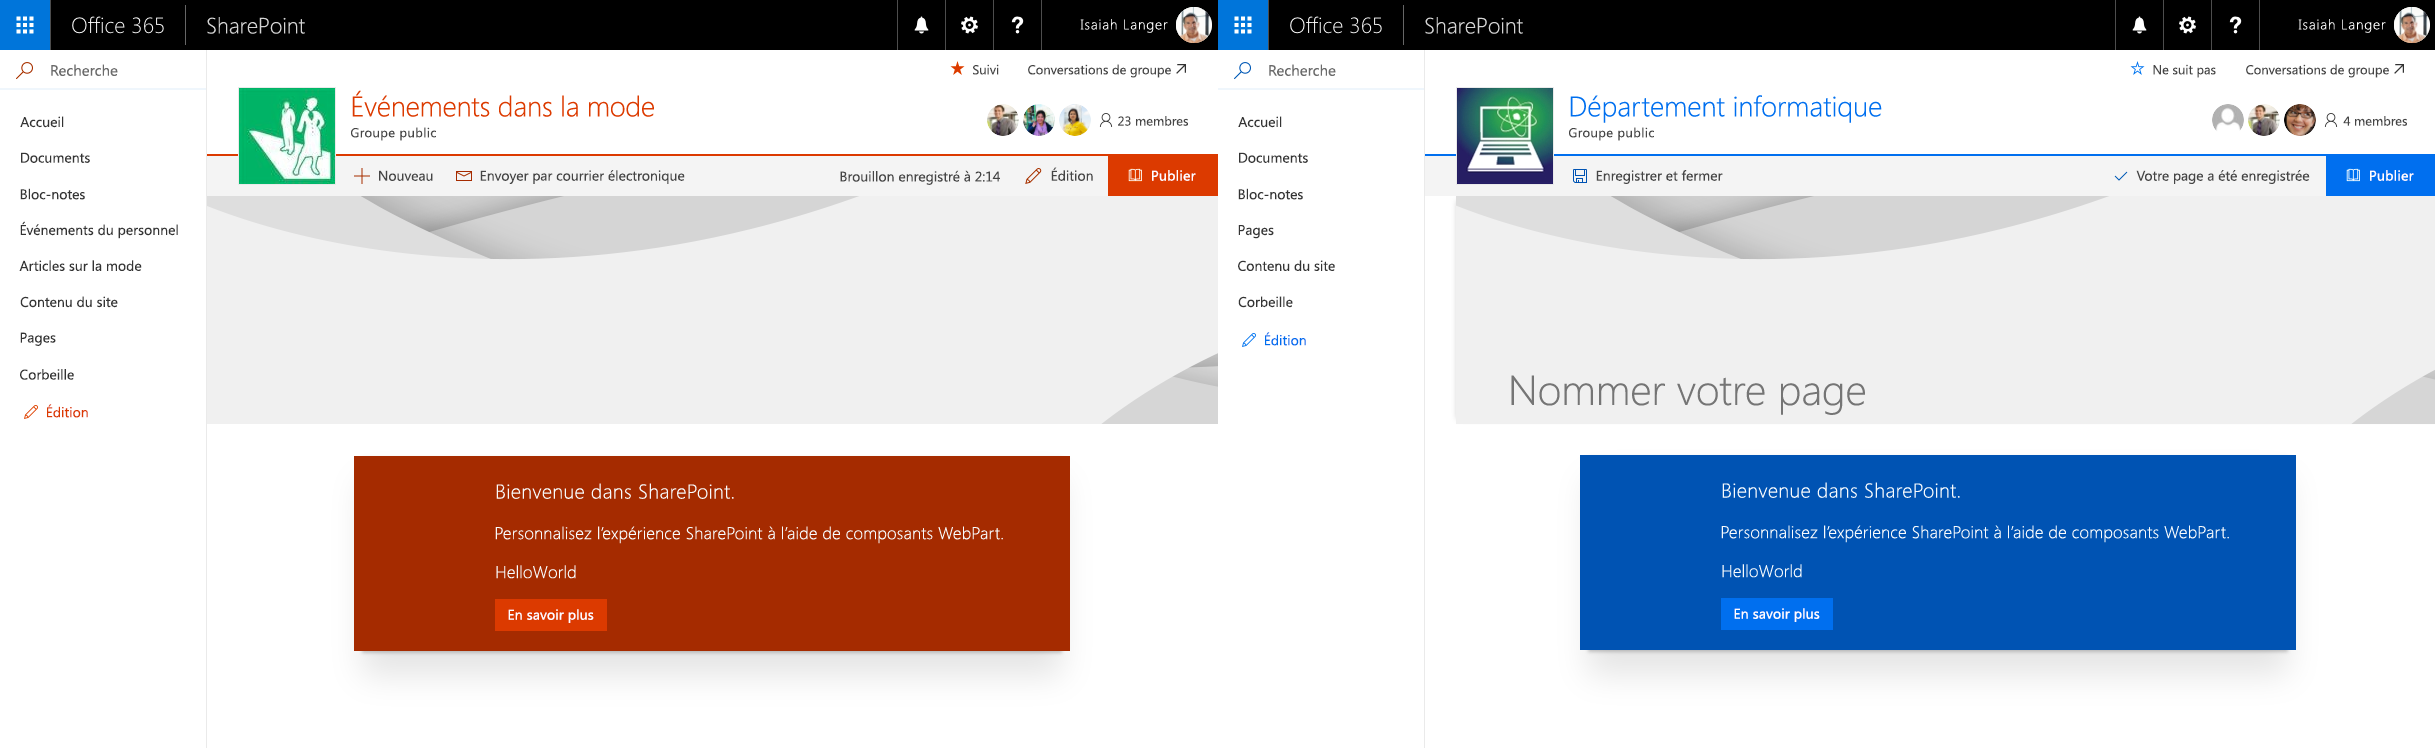Open Contenu du site in the left window
Image resolution: width=2435 pixels, height=748 pixels.
click(69, 302)
